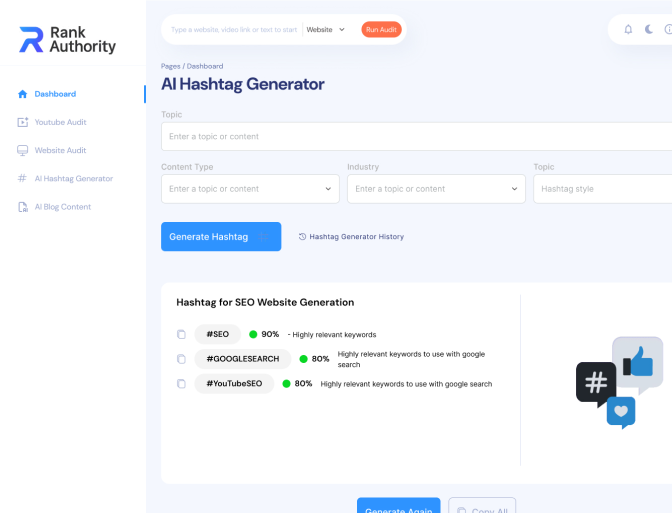Click the Generate Hashtag button

click(x=220, y=237)
